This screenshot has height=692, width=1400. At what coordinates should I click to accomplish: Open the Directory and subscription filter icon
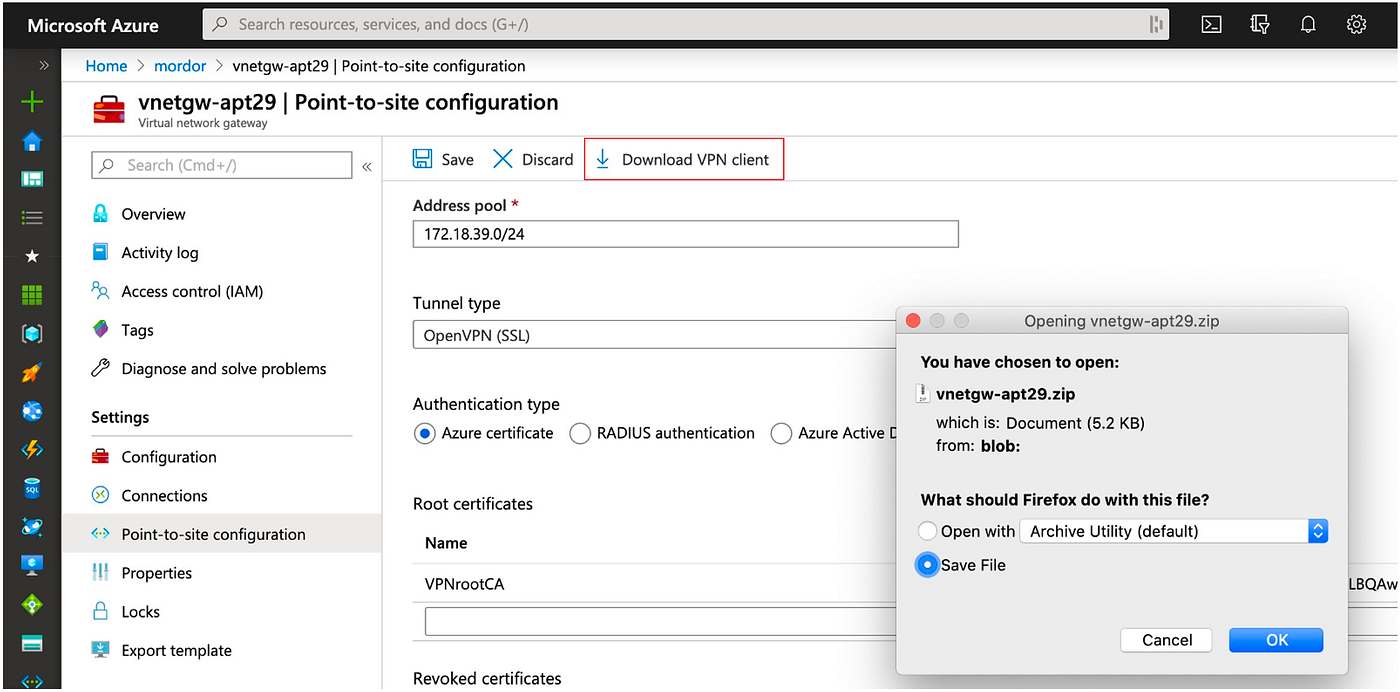pyautogui.click(x=1260, y=25)
